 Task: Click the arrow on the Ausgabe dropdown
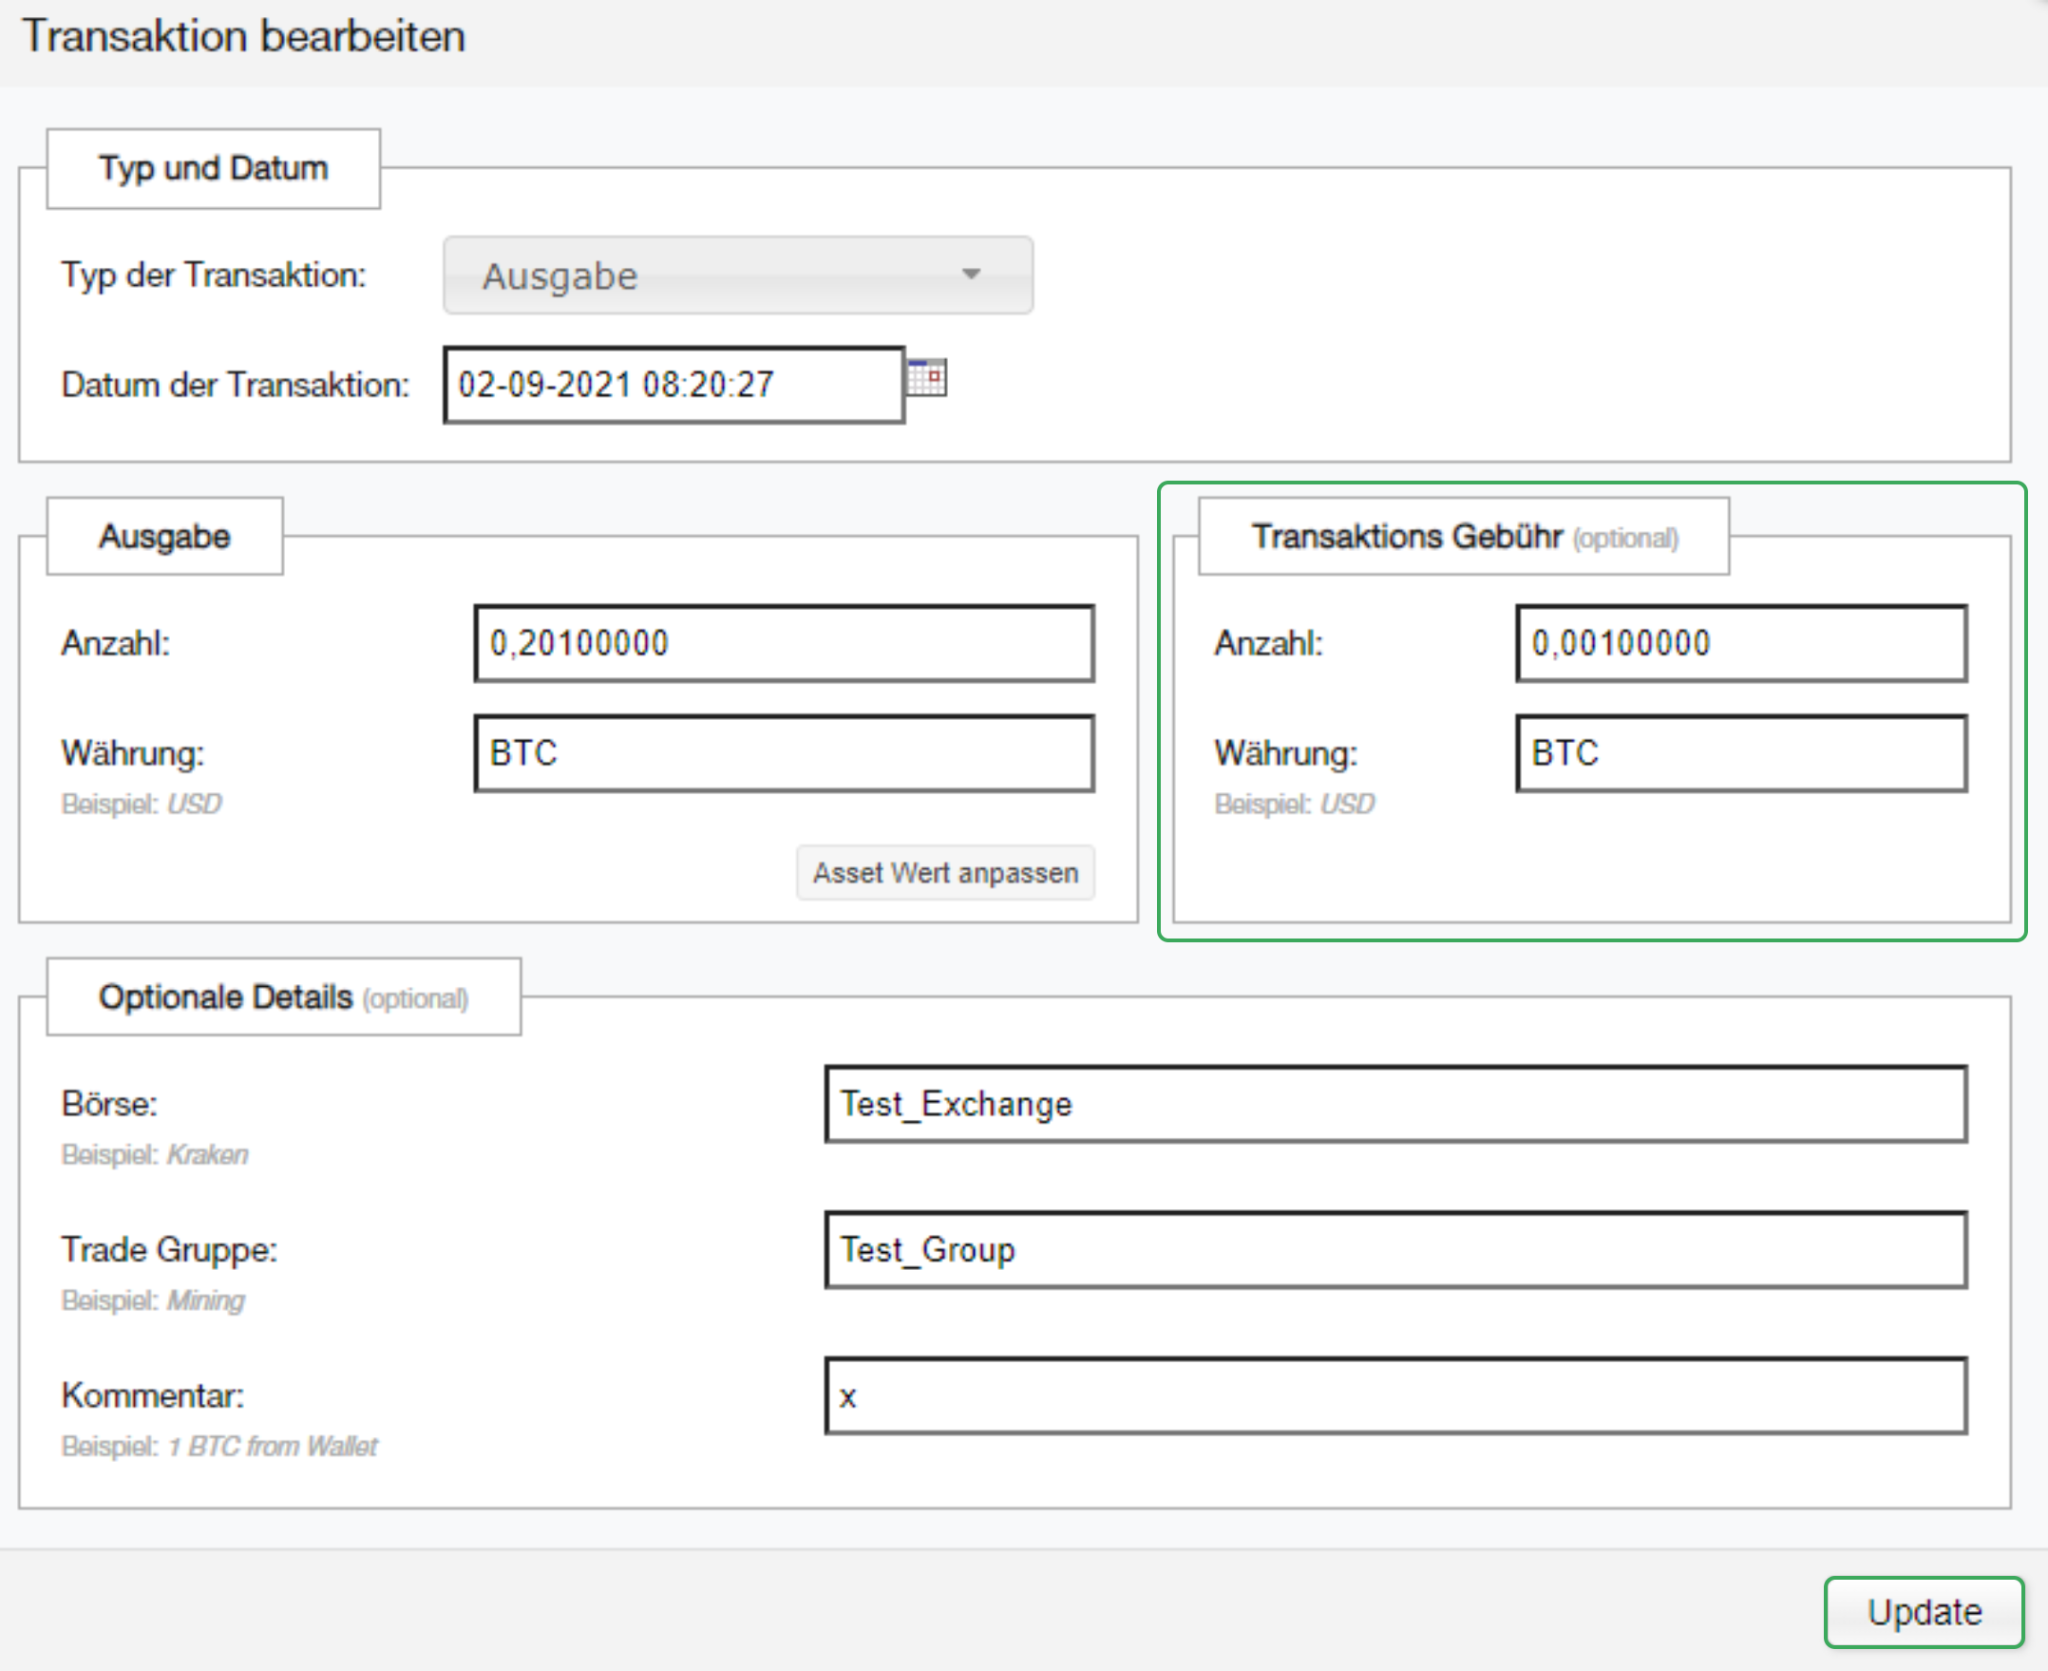pyautogui.click(x=970, y=274)
